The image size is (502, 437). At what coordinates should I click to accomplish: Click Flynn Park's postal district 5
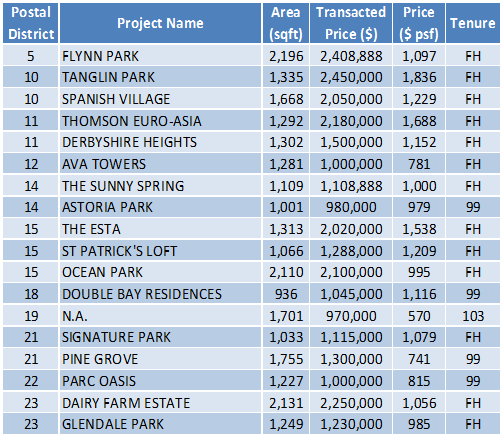click(x=31, y=56)
